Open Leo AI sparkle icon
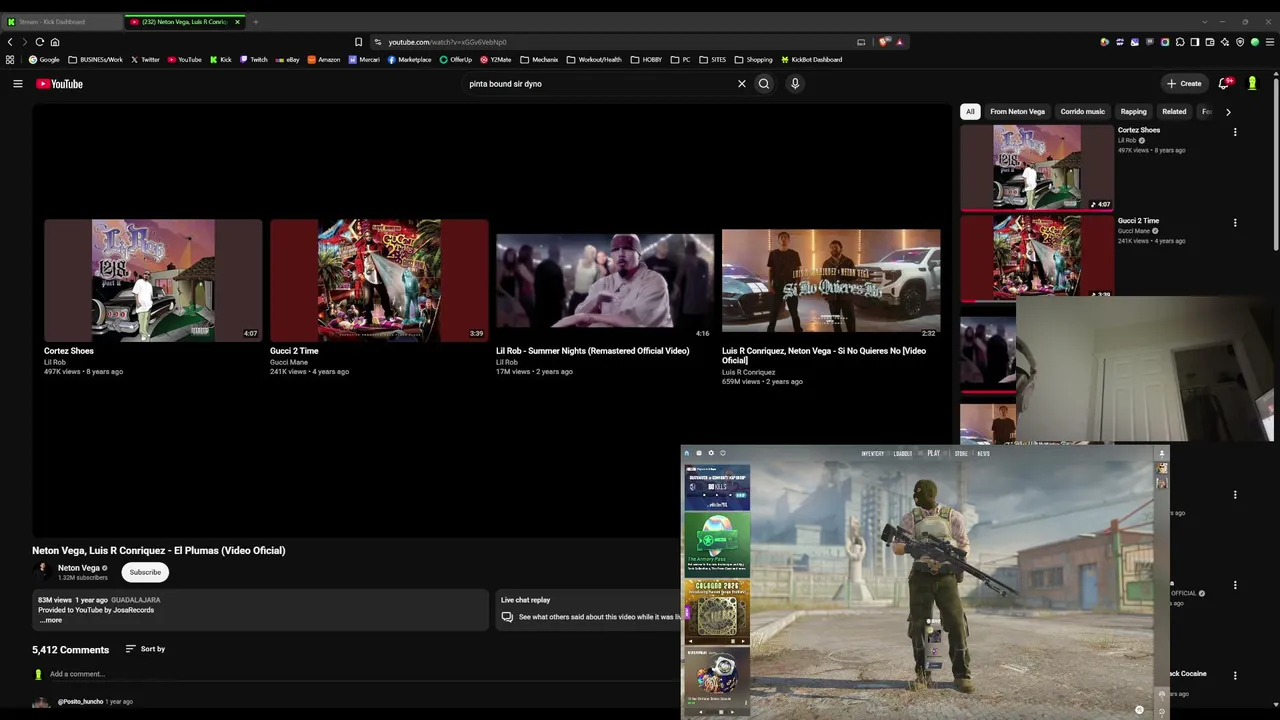The width and height of the screenshot is (1280, 720). pos(1225,42)
